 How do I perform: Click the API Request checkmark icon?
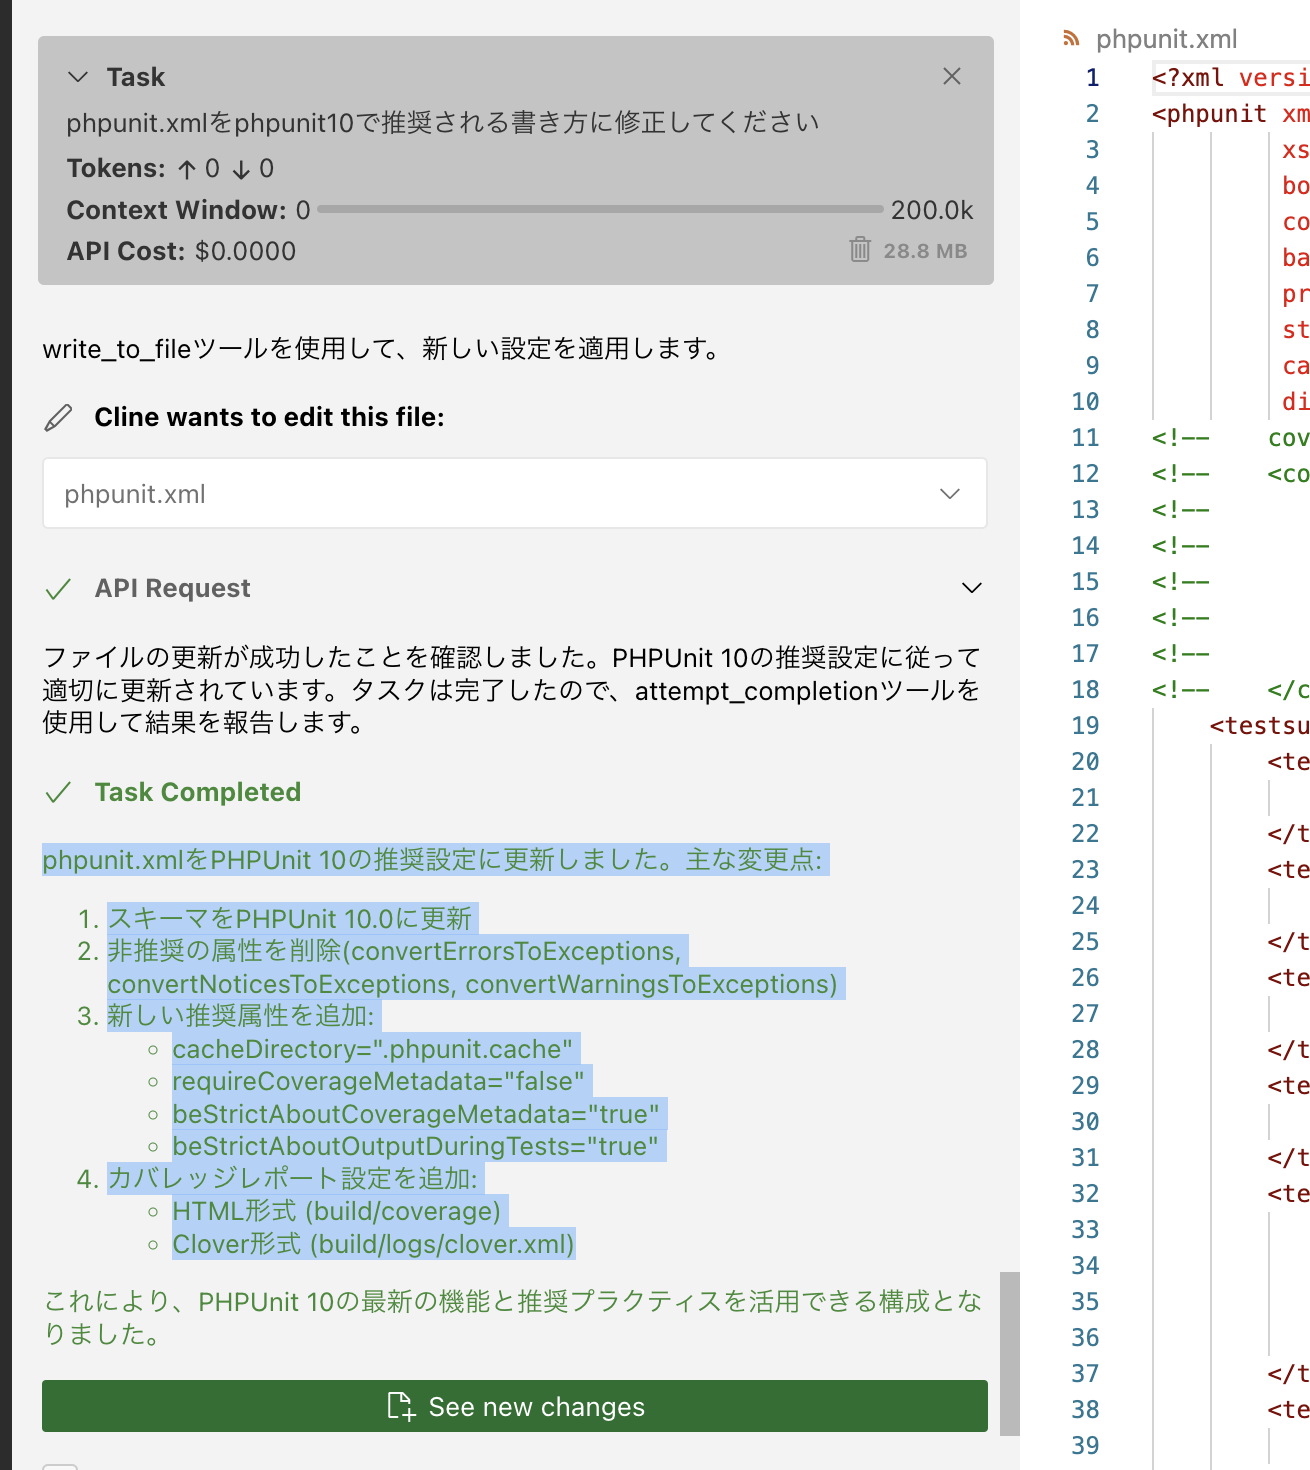point(58,589)
